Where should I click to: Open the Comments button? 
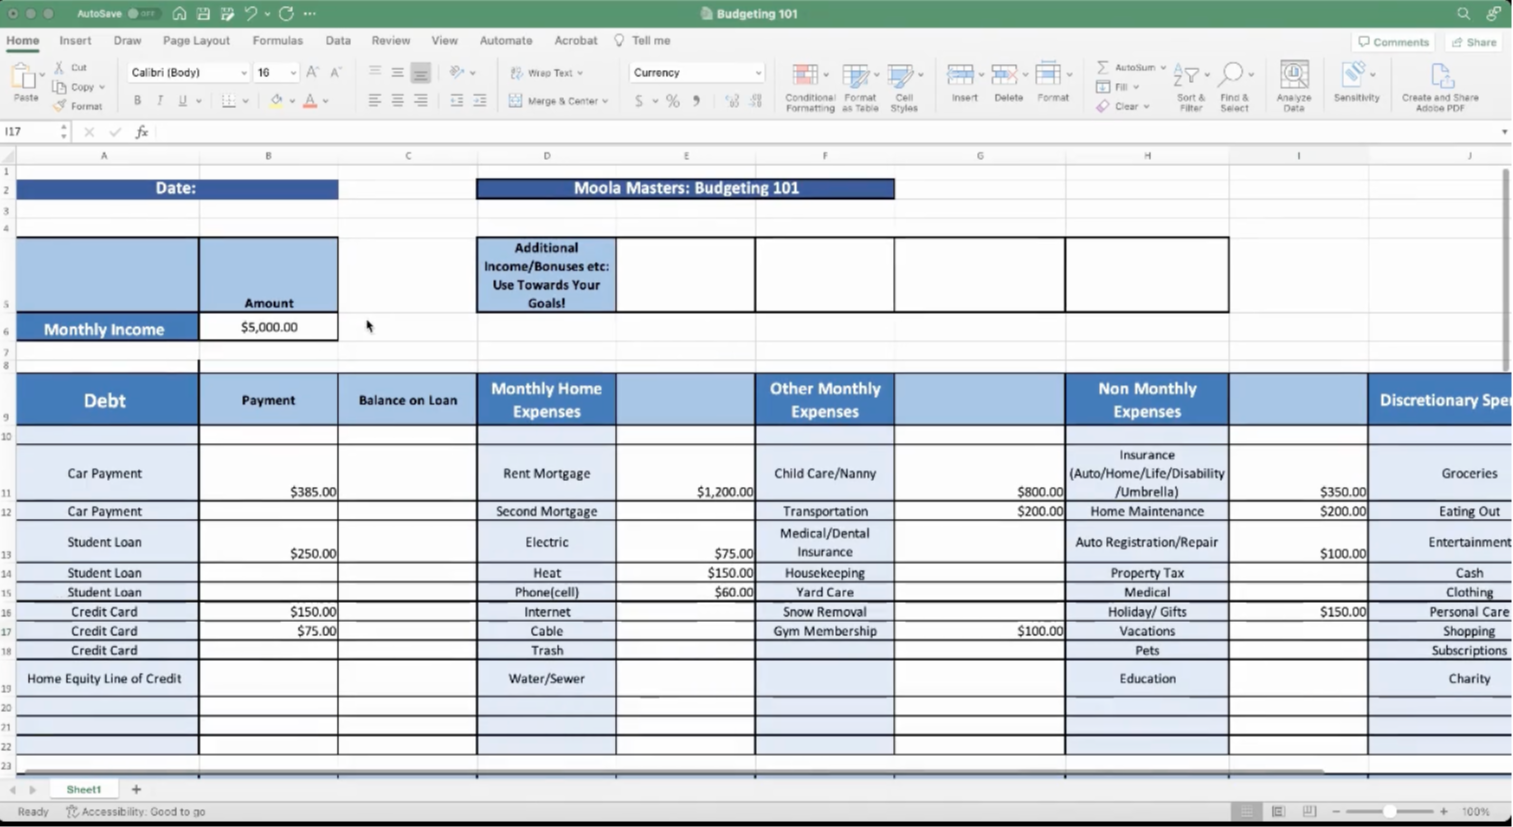1393,42
